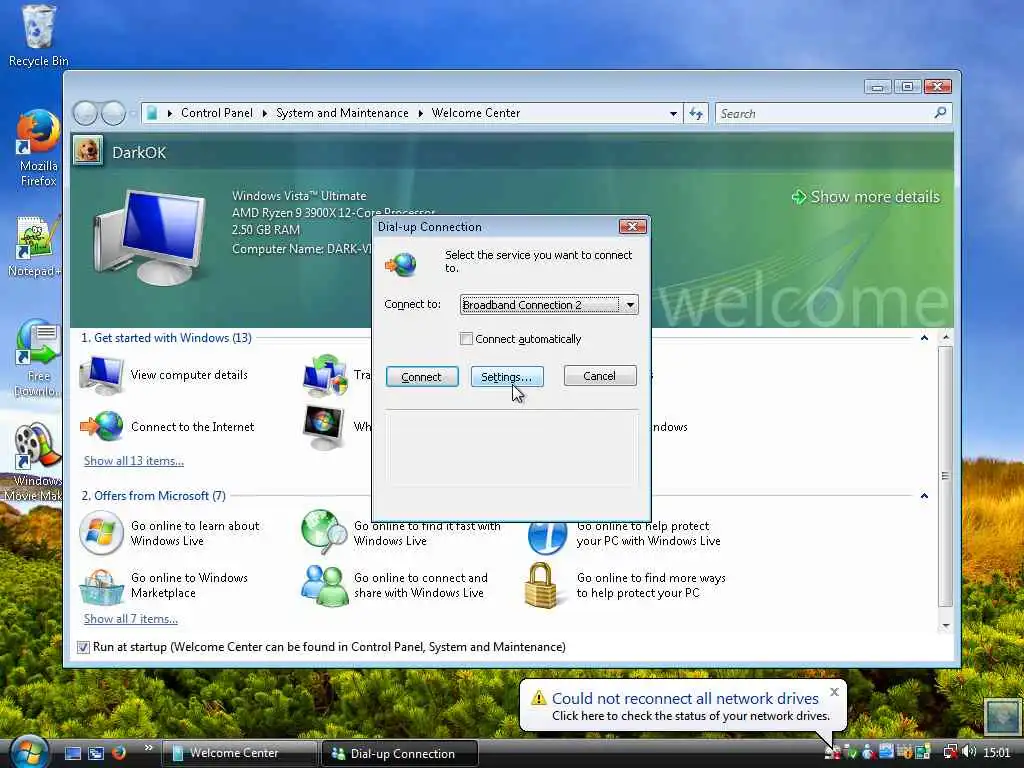Click Switch between windows Quick Launch icon
1024x768 pixels.
96,753
